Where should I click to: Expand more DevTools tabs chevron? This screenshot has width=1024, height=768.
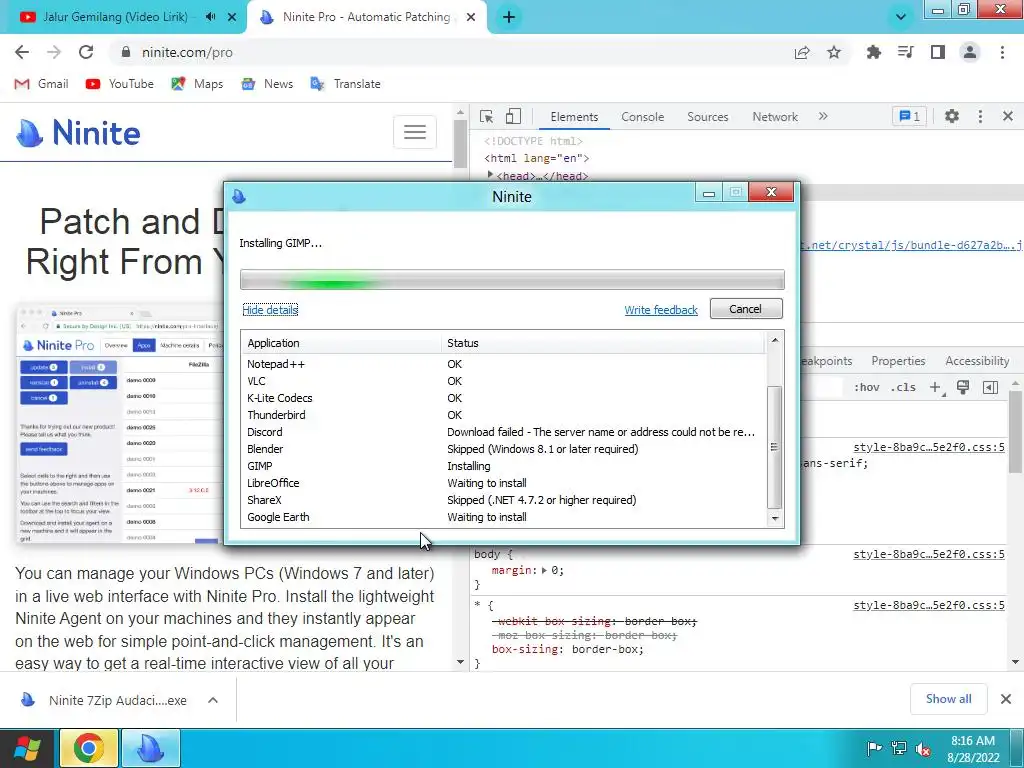click(x=823, y=116)
